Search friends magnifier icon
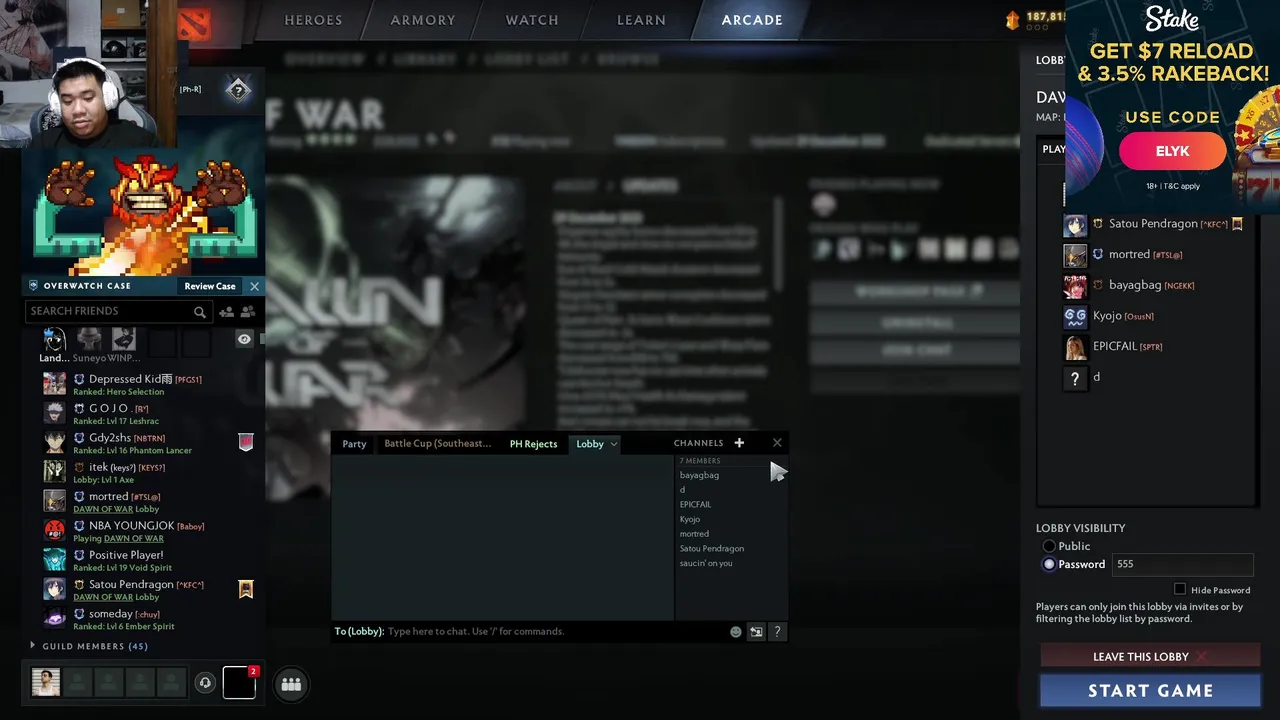Screen dimensions: 1280x720 (x=200, y=312)
